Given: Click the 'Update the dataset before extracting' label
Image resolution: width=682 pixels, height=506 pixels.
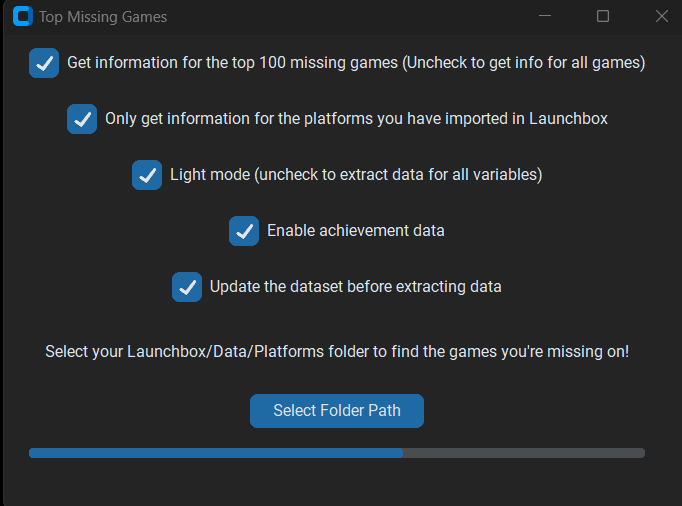Looking at the screenshot, I should point(355,287).
